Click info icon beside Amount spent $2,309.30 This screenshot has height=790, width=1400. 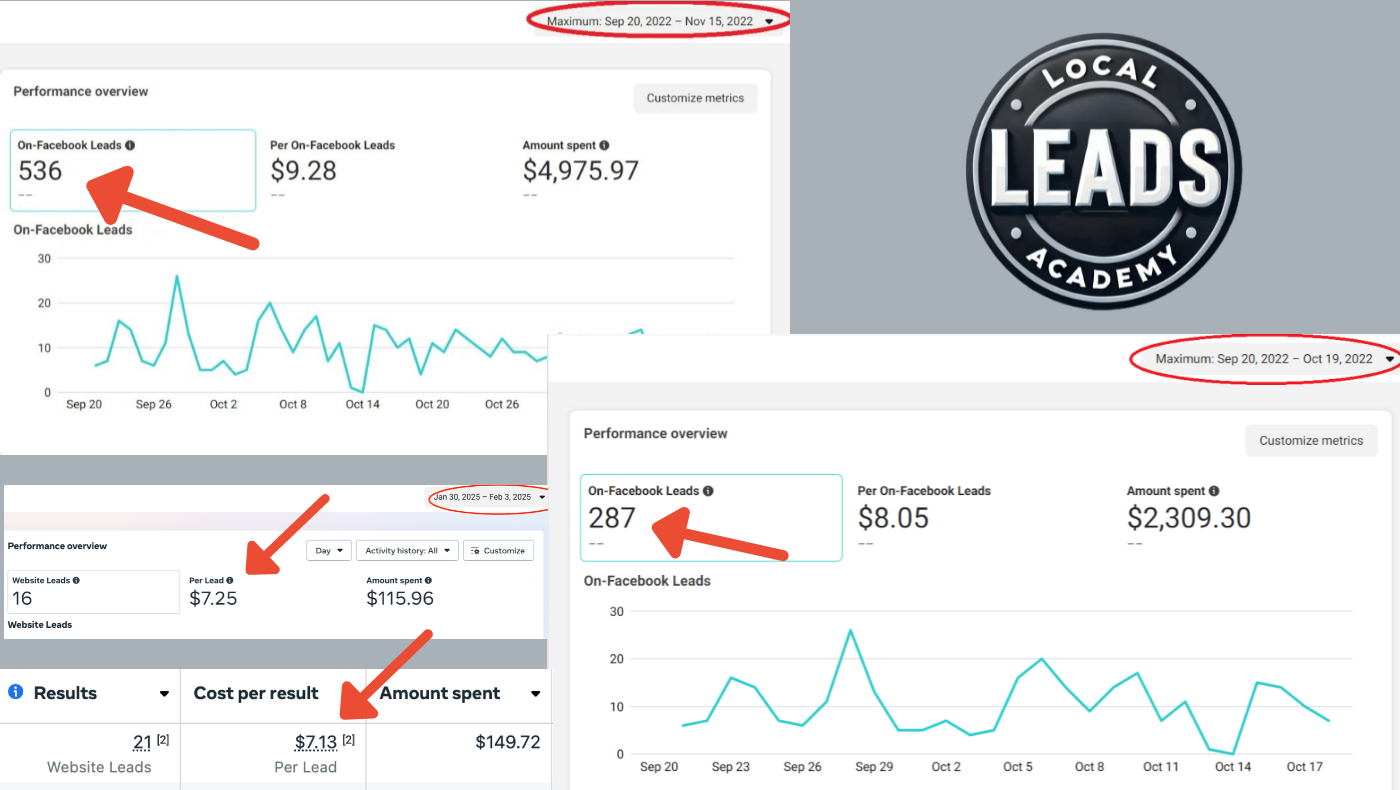1214,491
